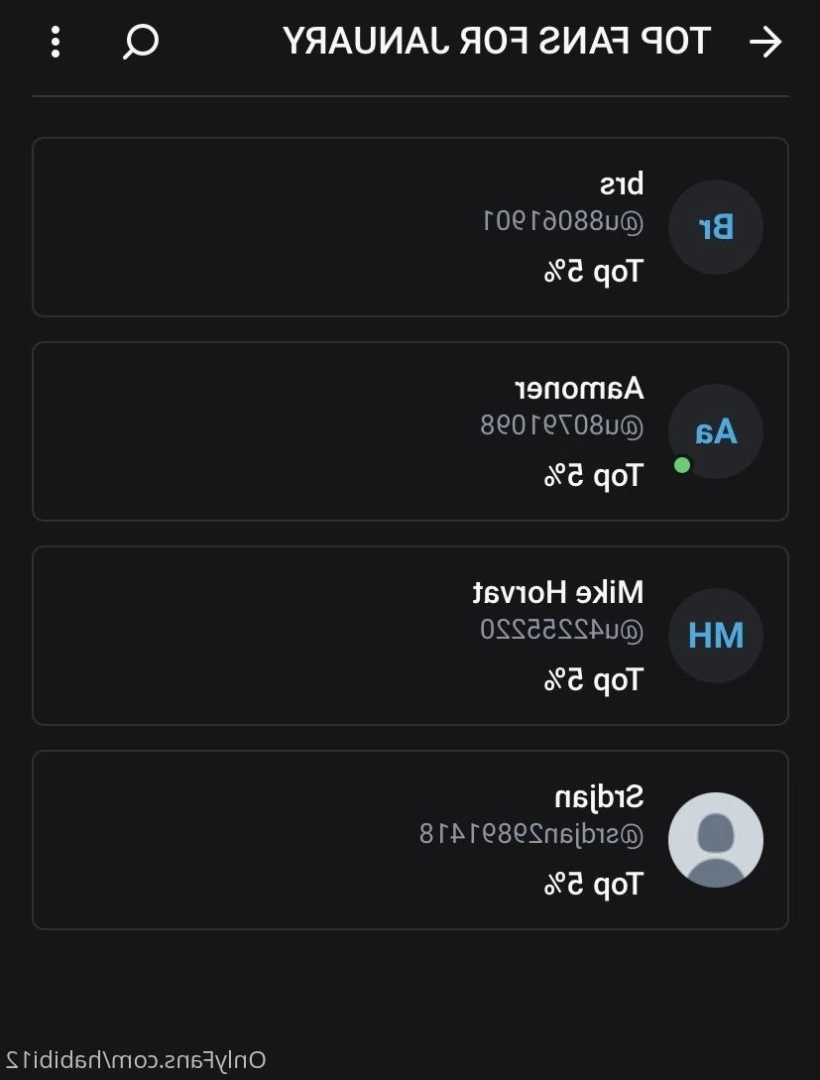Open the three-dot options menu

pos(56,42)
